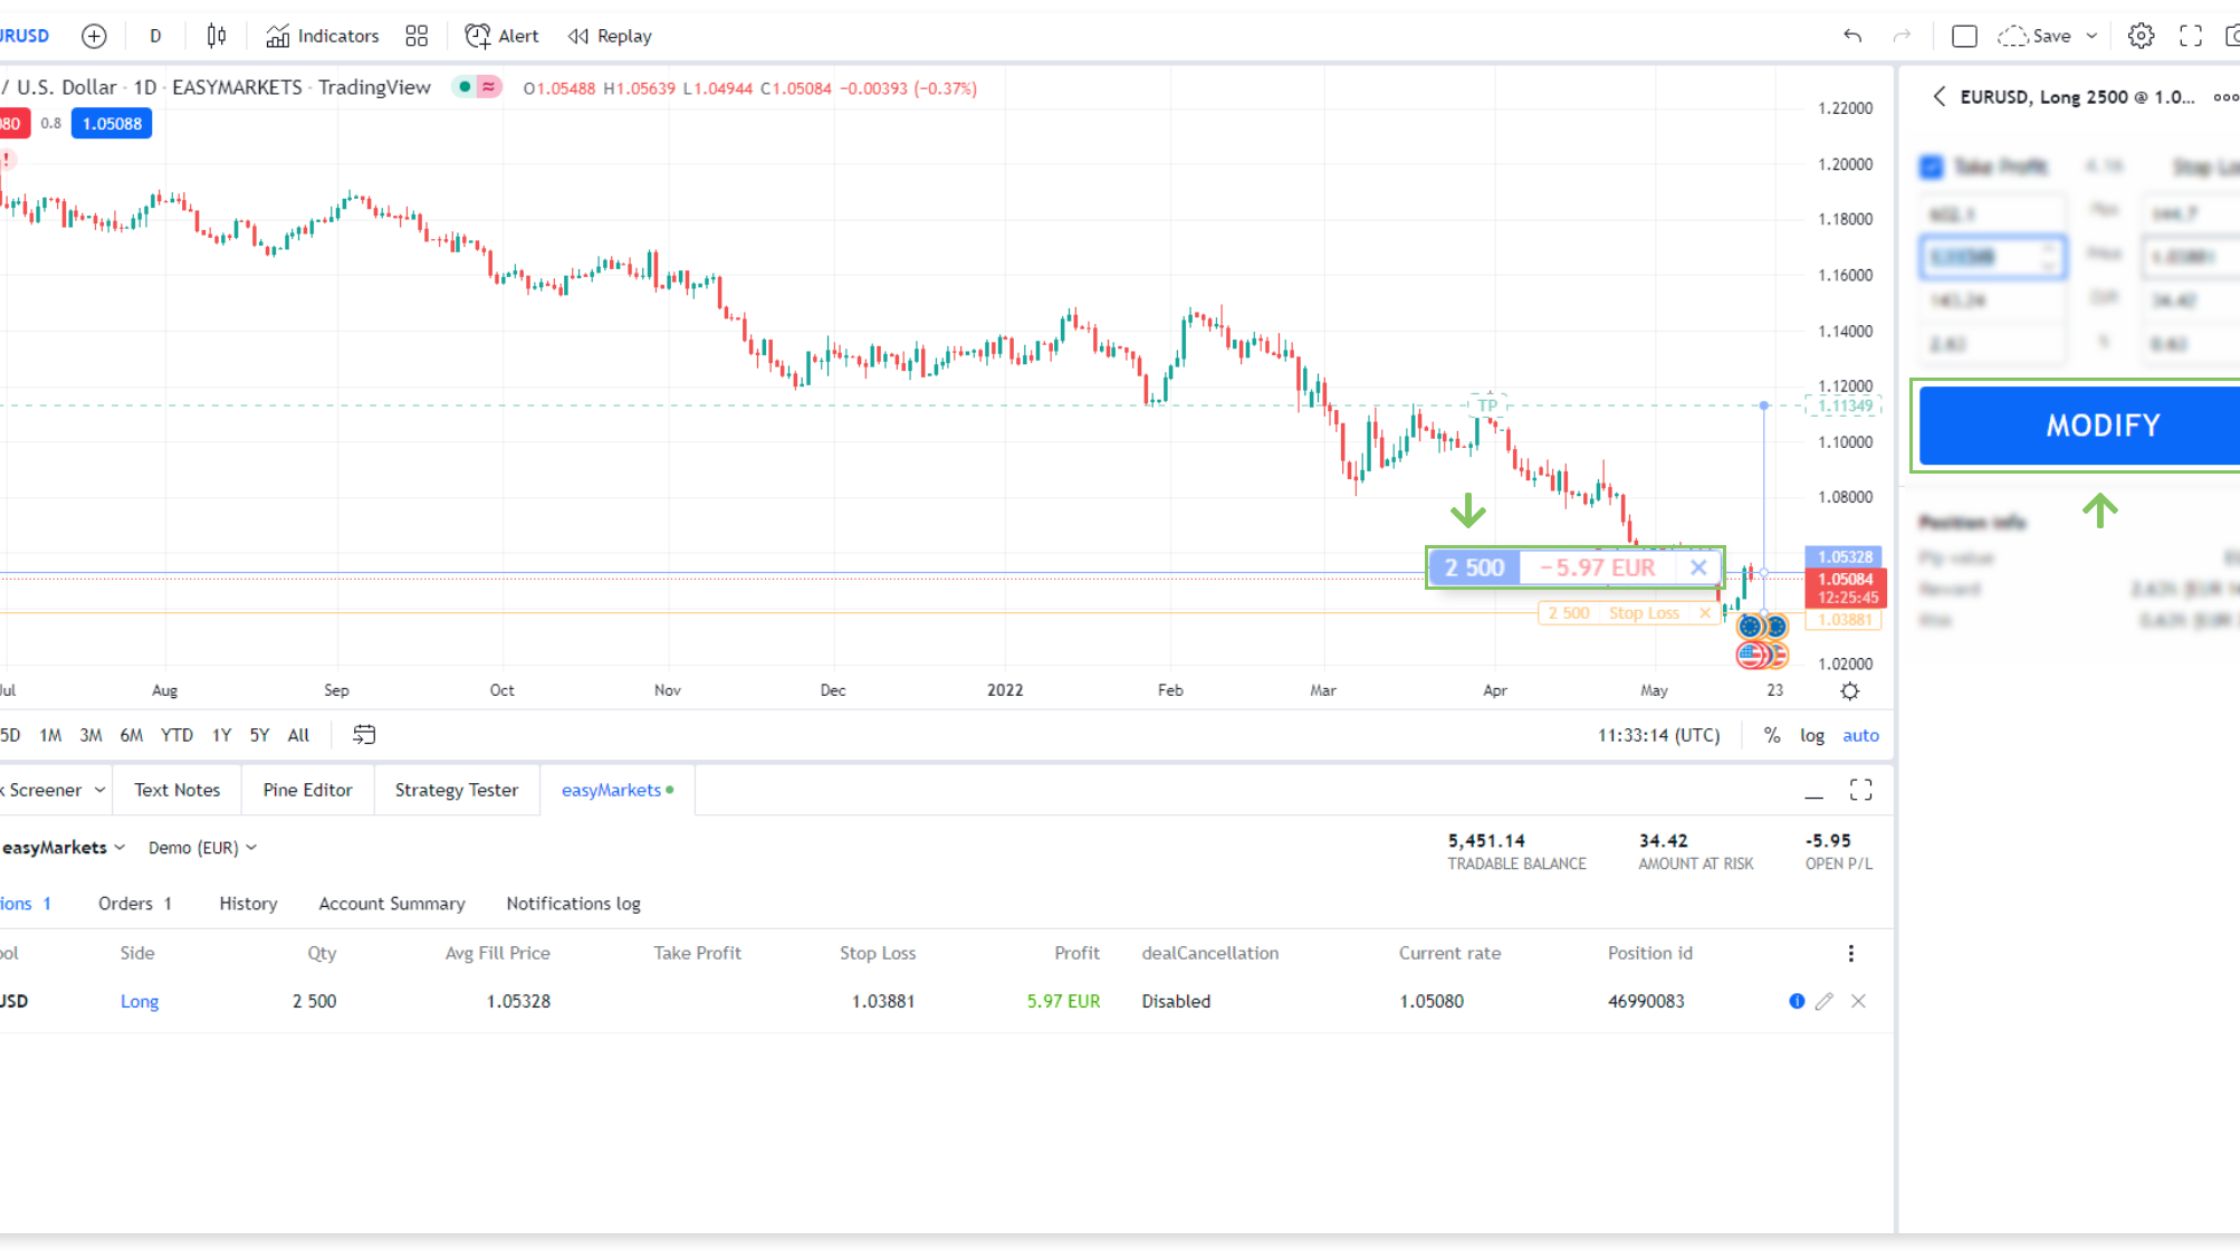Viewport: 2240px width, 1260px height.
Task: Toggle the Take Profit checkbox
Action: click(1931, 167)
